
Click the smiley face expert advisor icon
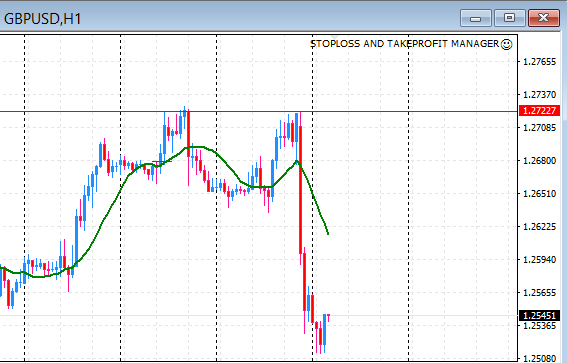click(506, 44)
